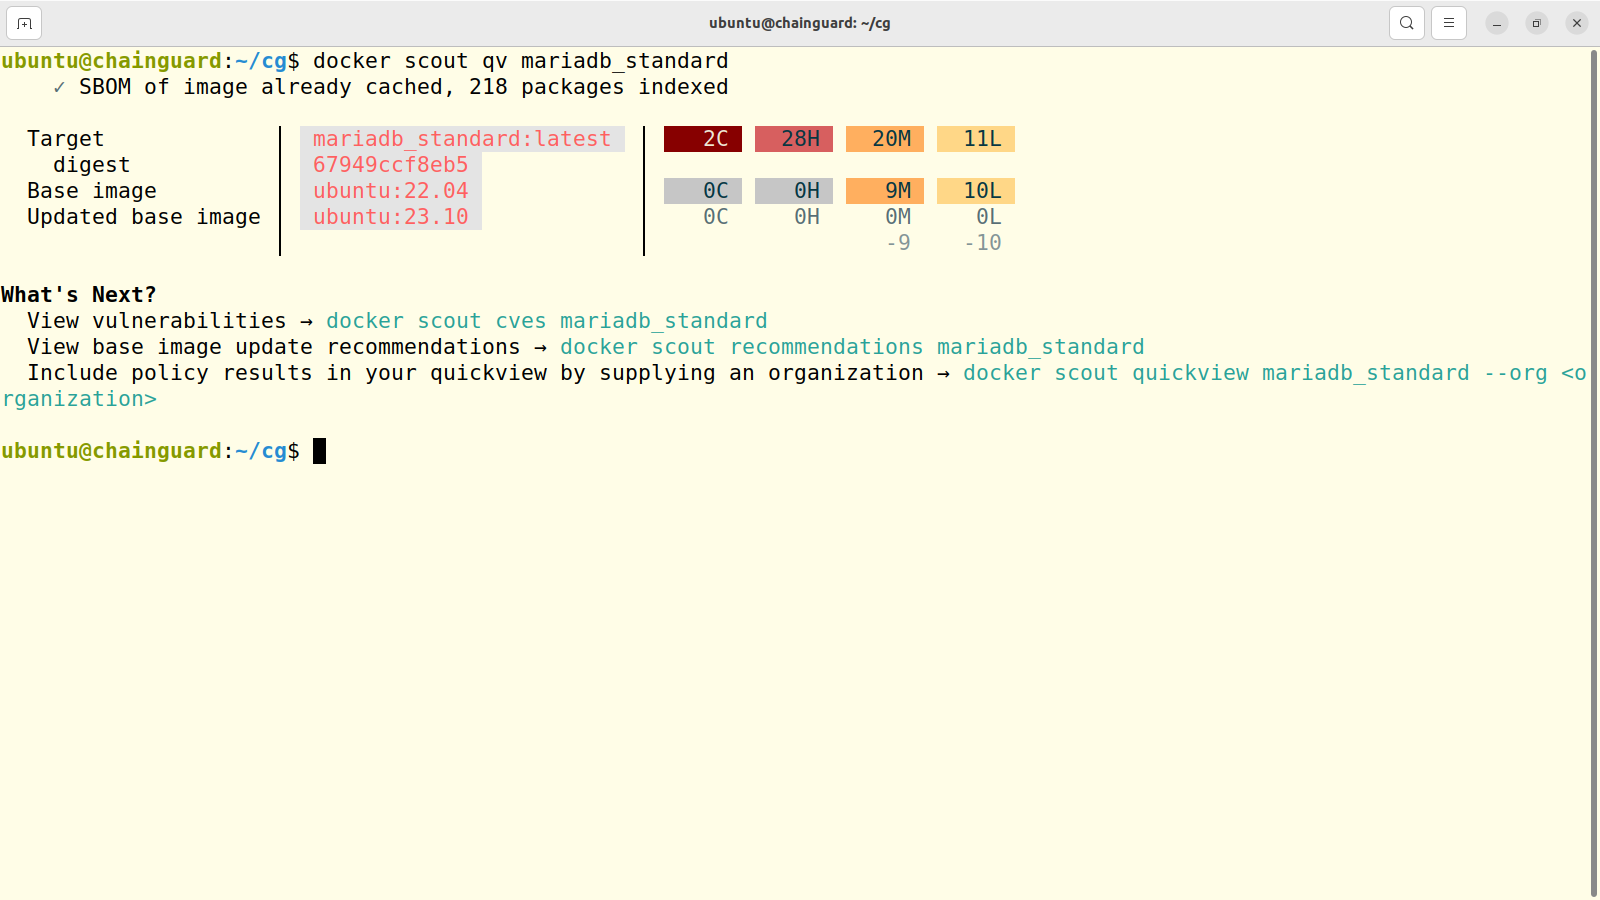1600x900 pixels.
Task: Click the 'View vulnerabilities' text
Action: click(157, 321)
